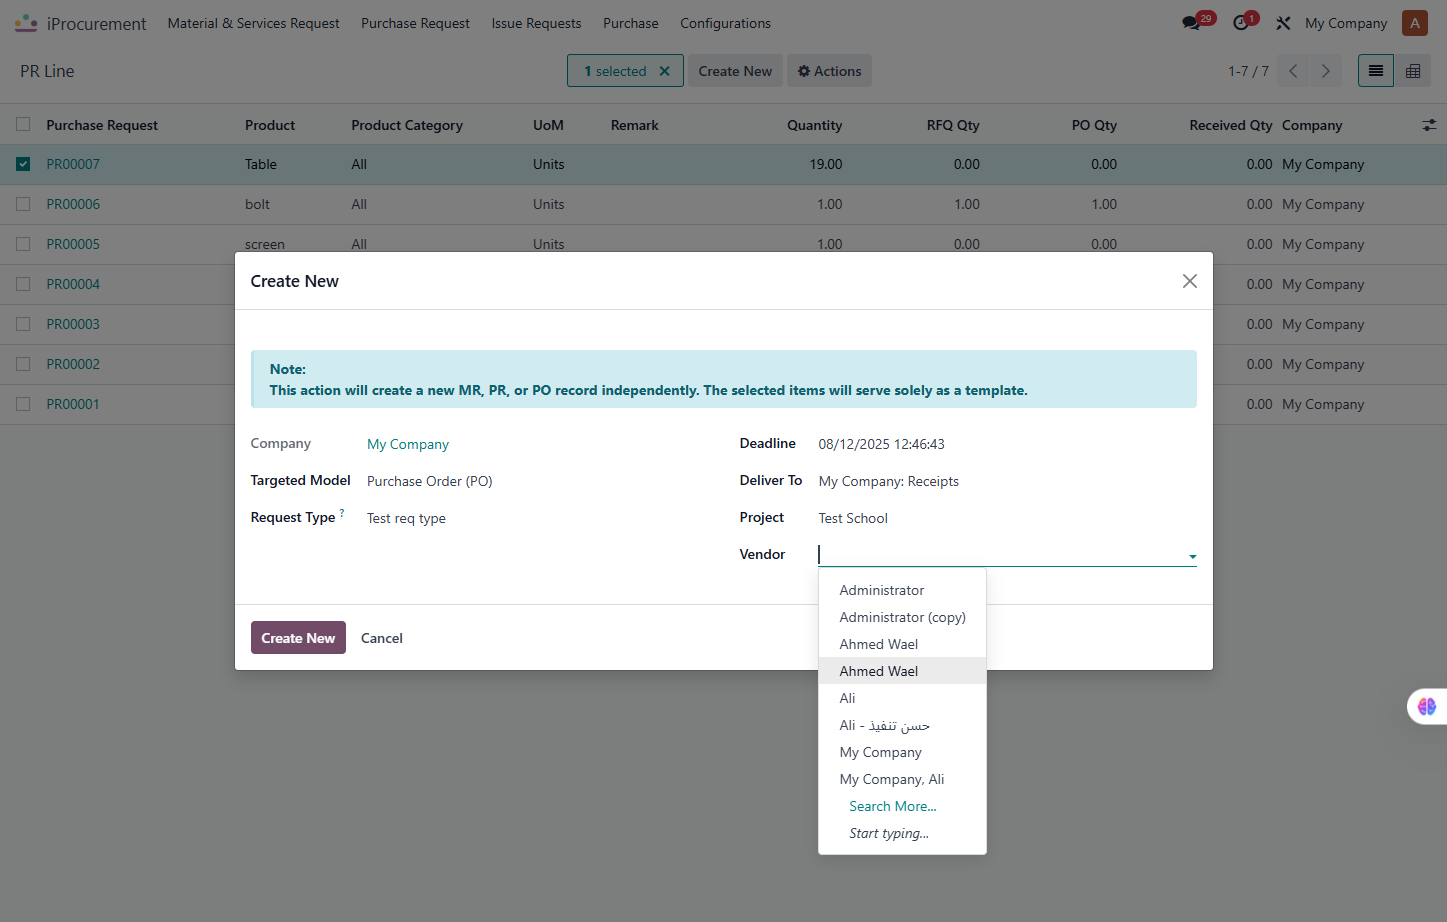Open the floating AI assistant icon

[x=1427, y=706]
